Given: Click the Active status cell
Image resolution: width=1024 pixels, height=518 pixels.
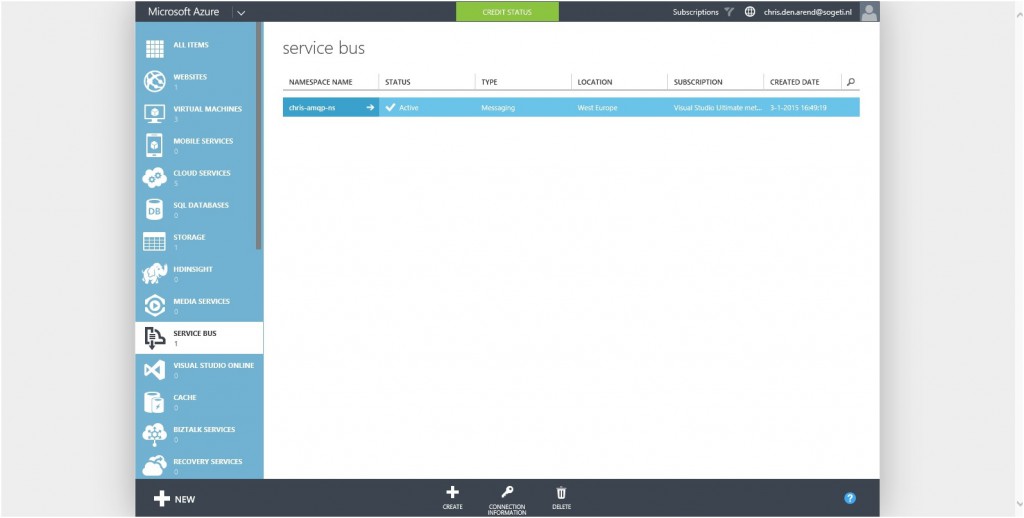Looking at the screenshot, I should coord(408,107).
